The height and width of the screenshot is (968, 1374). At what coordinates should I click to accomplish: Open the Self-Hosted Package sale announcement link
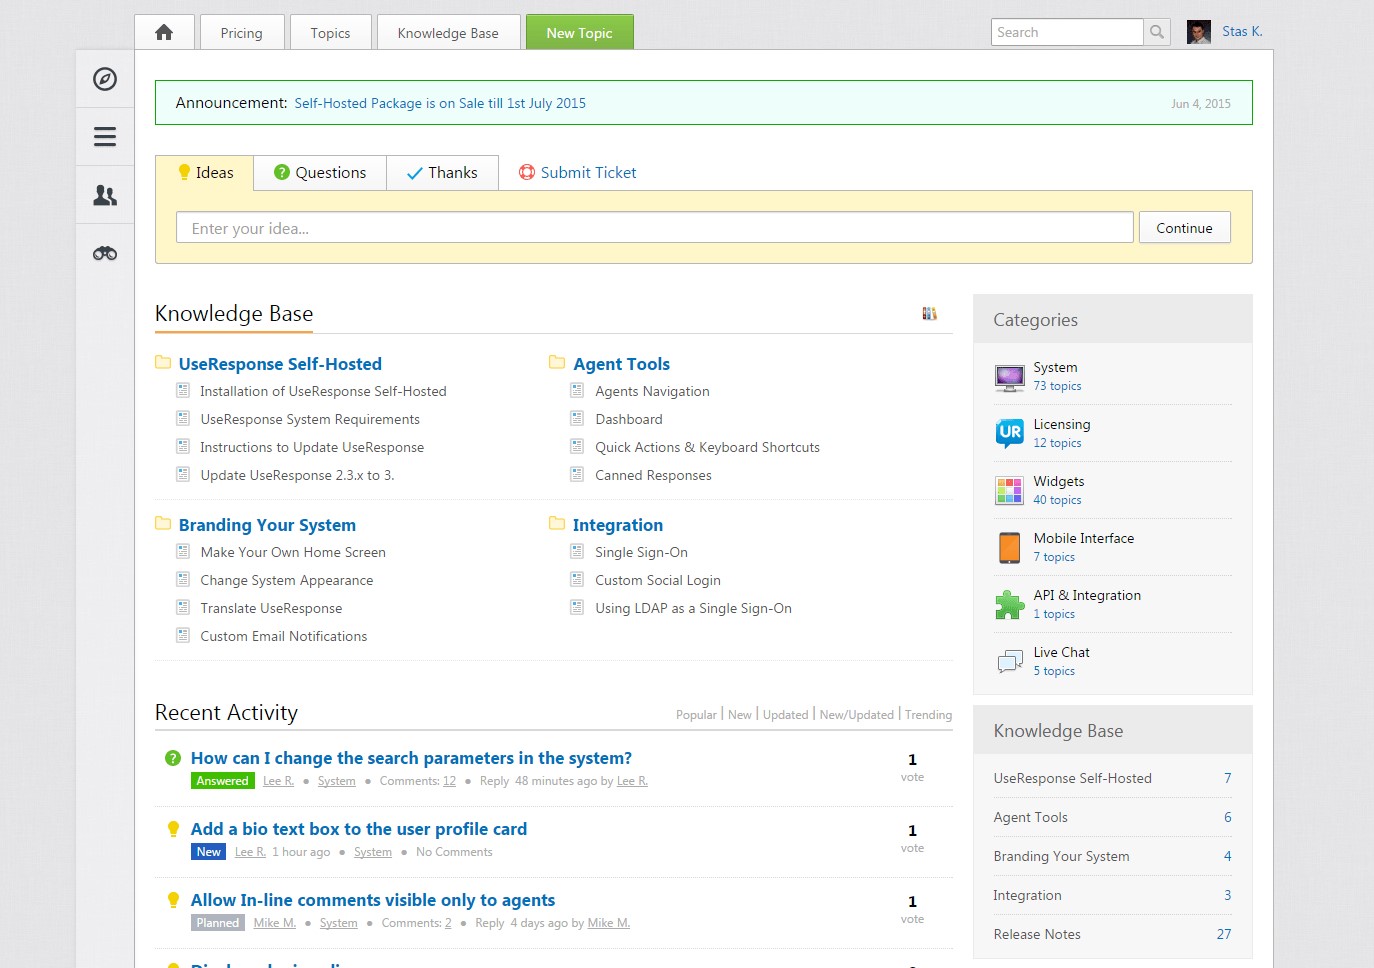click(x=440, y=102)
